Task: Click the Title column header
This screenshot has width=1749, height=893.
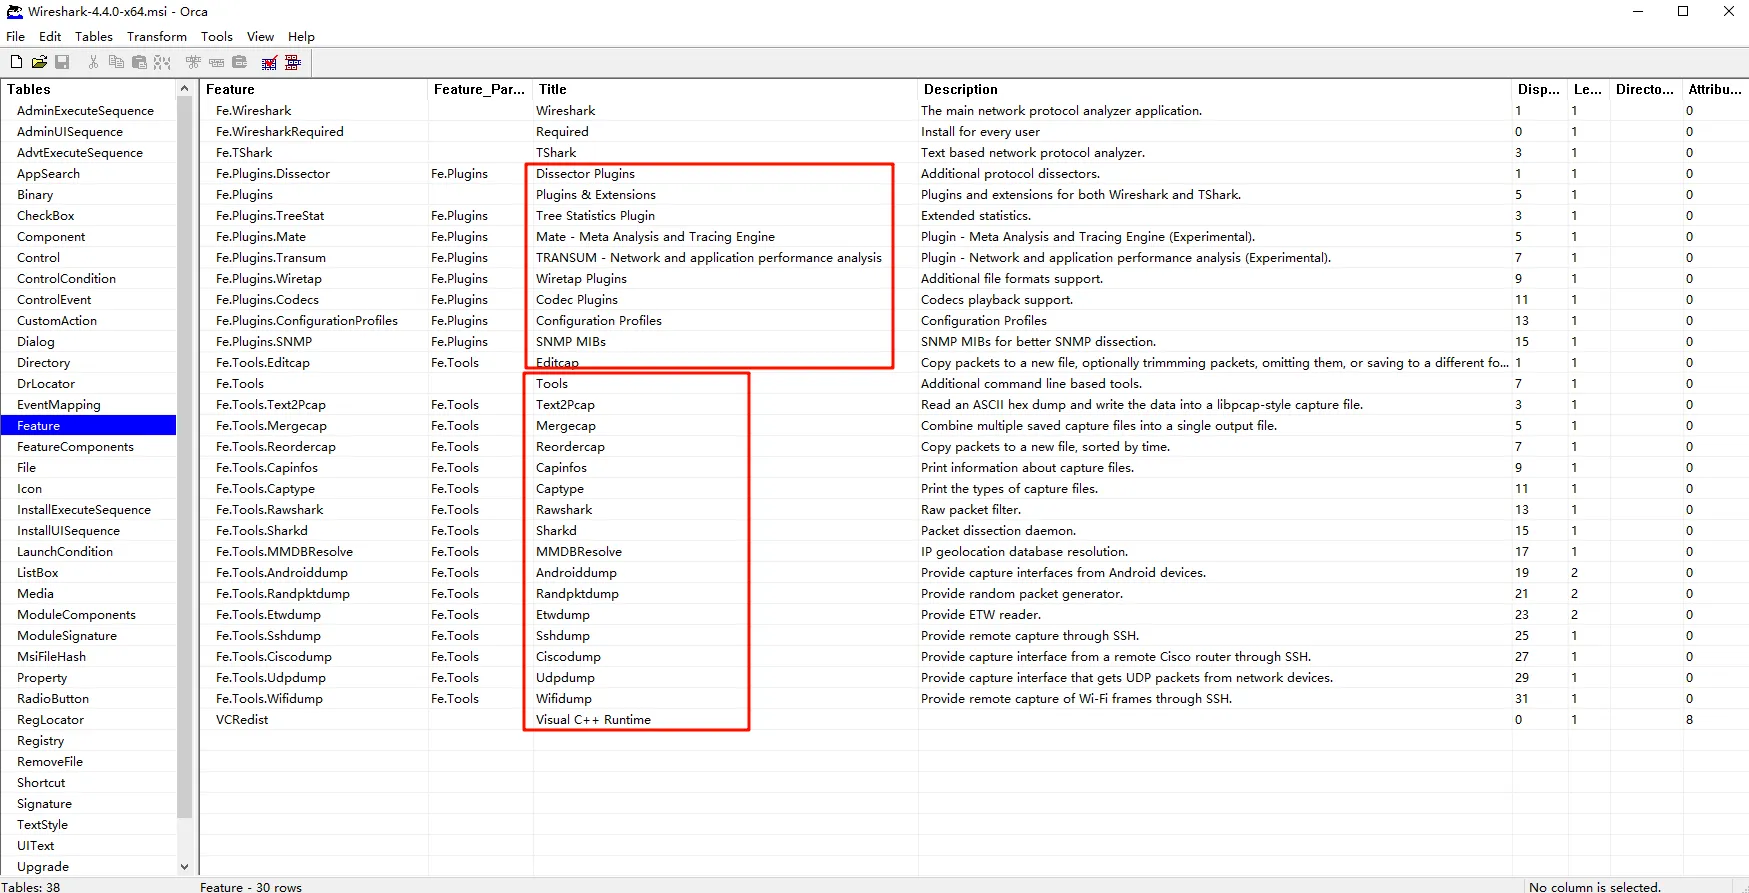Action: click(x=725, y=89)
